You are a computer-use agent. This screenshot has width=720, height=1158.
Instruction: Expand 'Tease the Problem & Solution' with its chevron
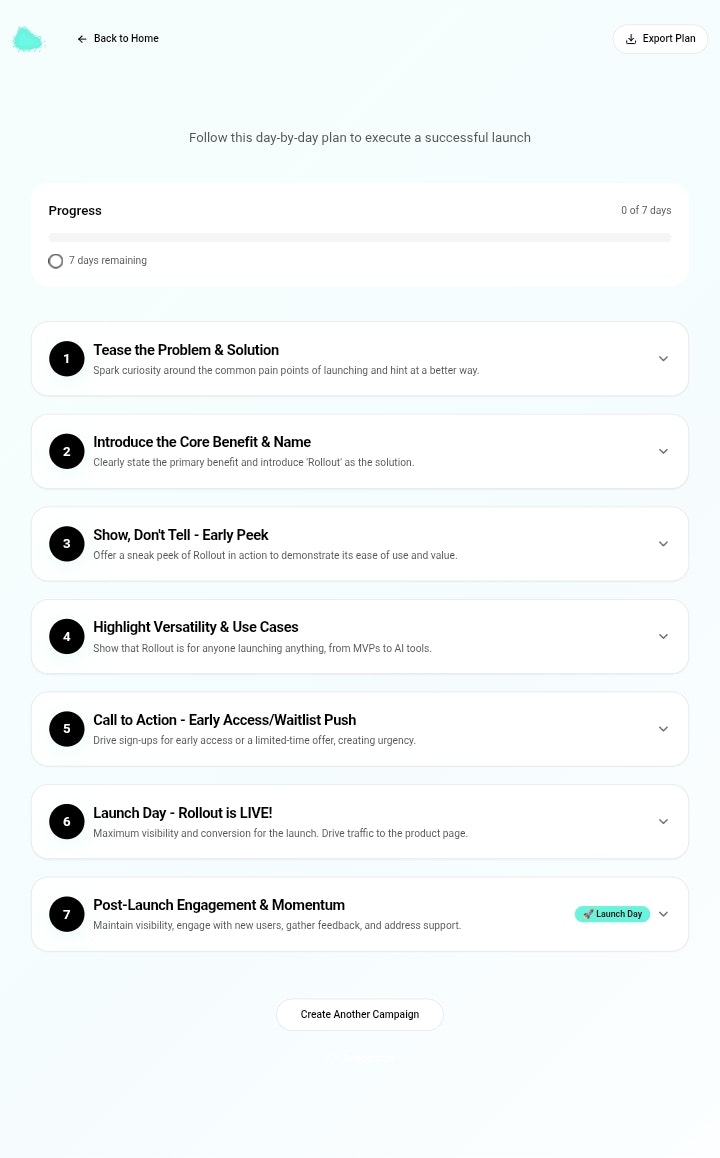pos(663,358)
